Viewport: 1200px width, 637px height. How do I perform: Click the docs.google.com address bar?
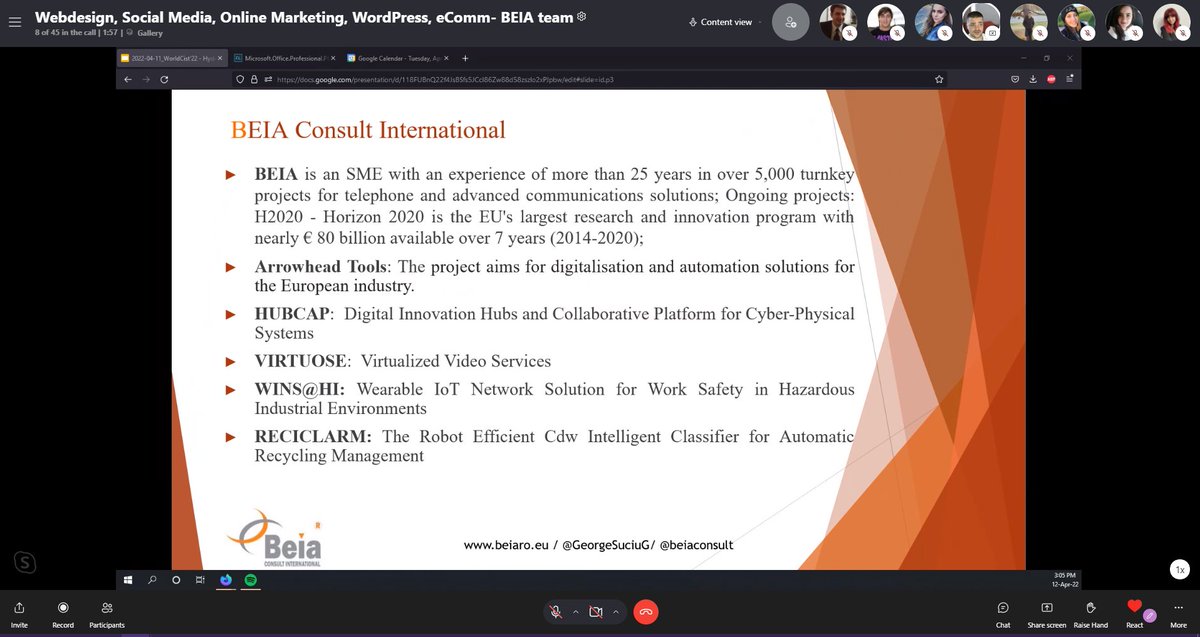click(590, 79)
